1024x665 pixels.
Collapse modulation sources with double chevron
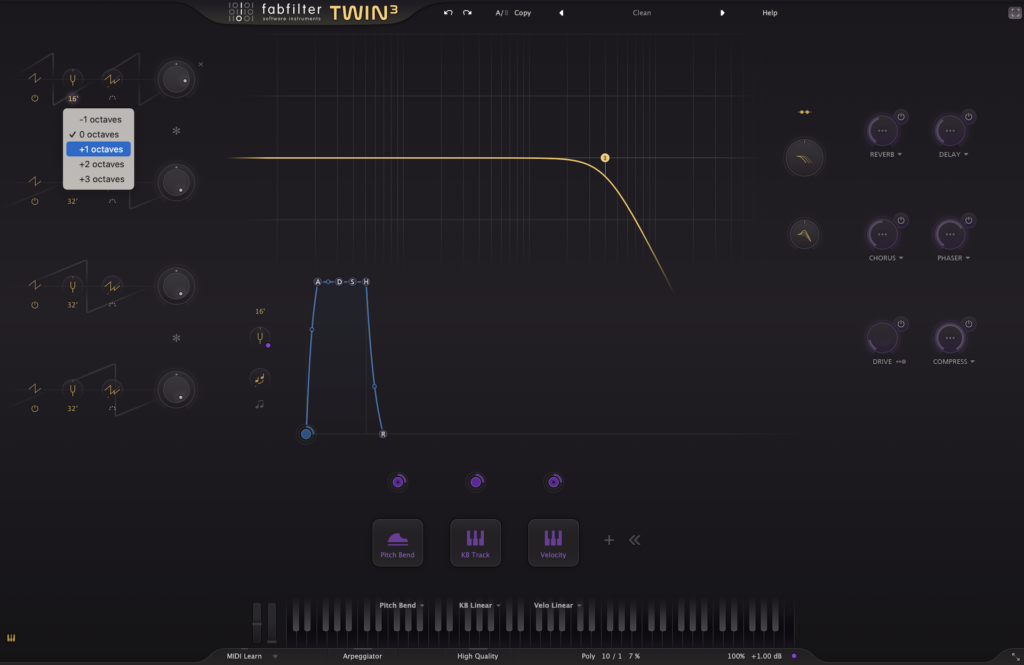click(634, 540)
